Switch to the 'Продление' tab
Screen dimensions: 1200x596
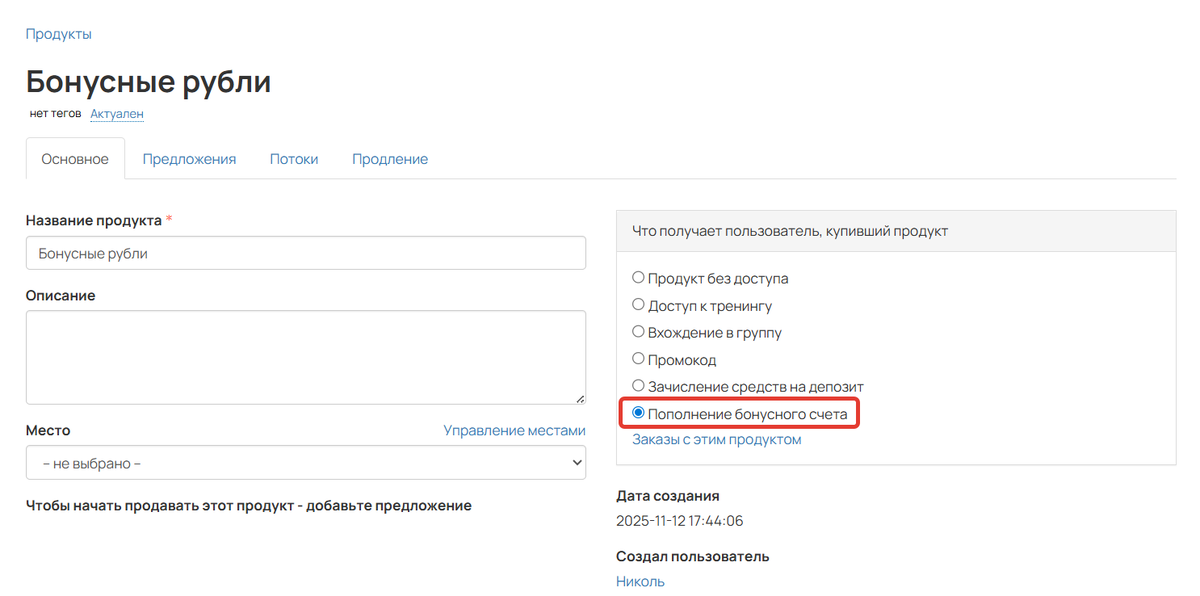point(390,158)
